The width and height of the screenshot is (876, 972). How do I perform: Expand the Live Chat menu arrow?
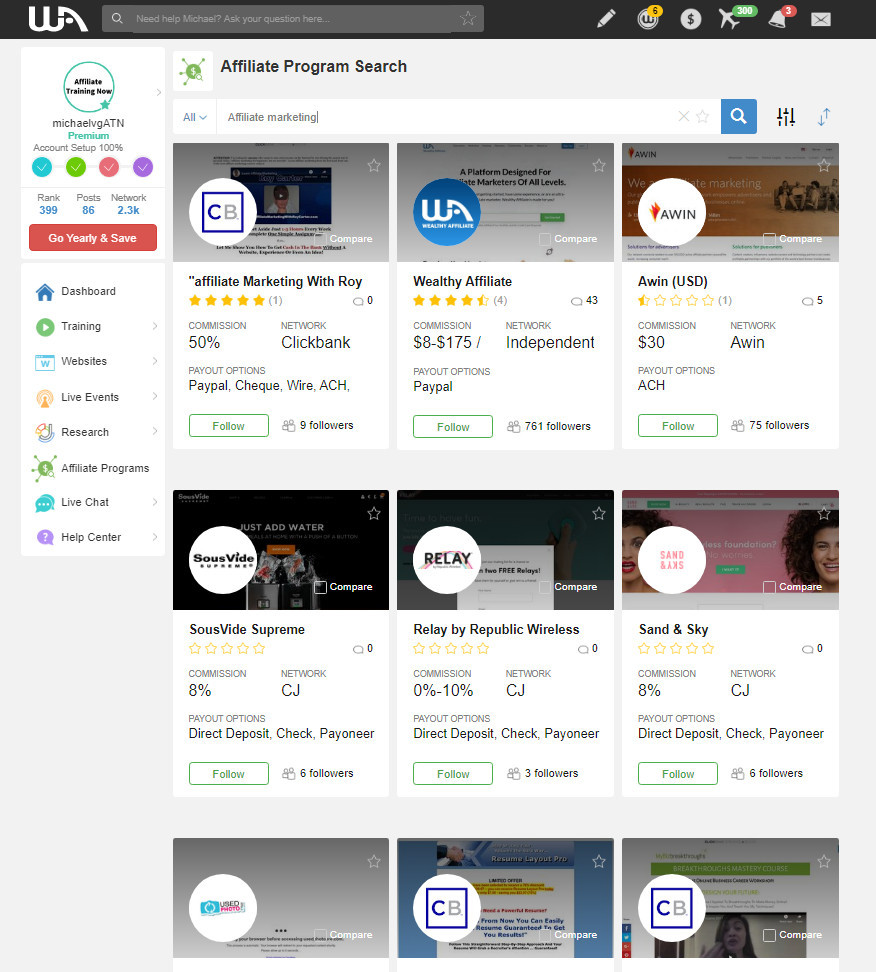[155, 501]
